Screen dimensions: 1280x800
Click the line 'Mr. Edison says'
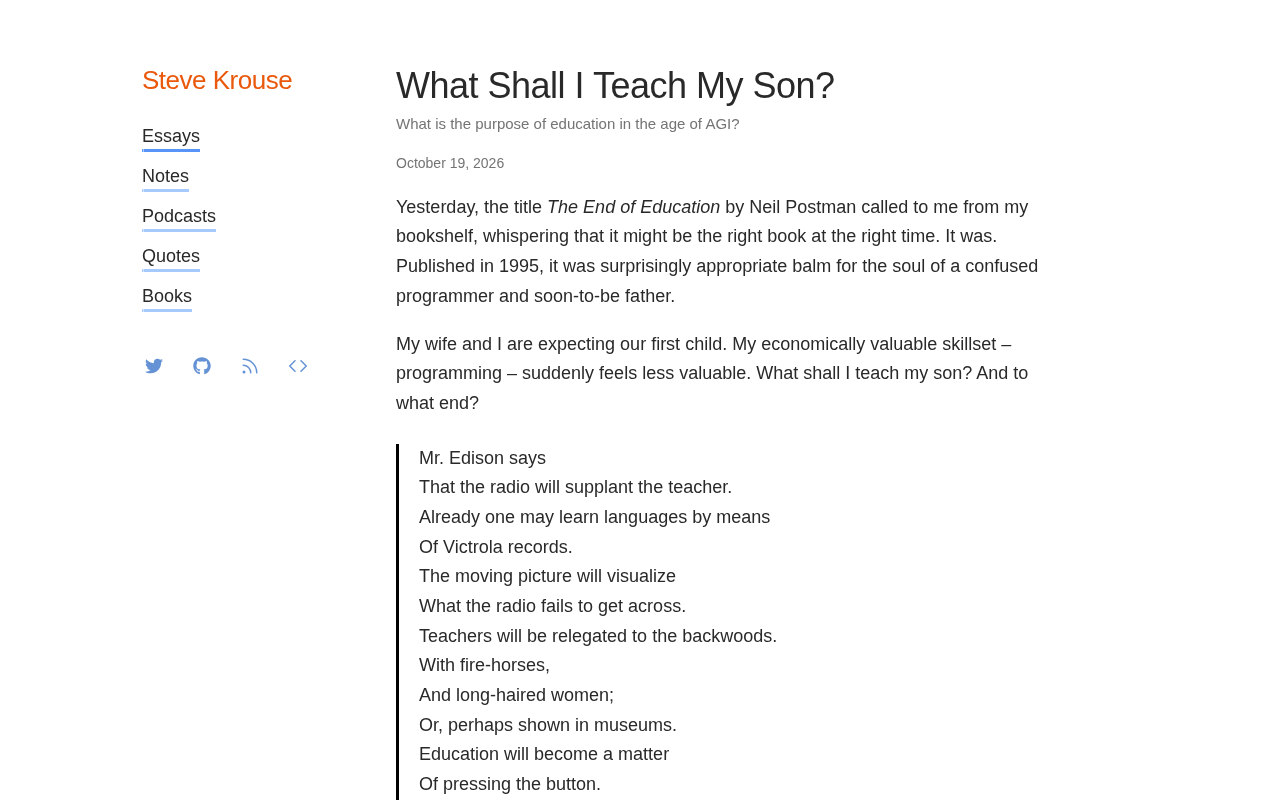coord(482,458)
